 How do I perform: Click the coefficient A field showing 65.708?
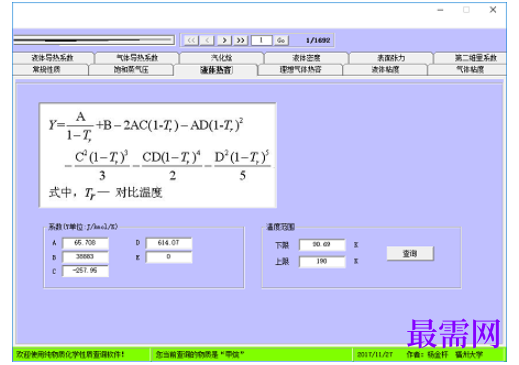pyautogui.click(x=85, y=243)
